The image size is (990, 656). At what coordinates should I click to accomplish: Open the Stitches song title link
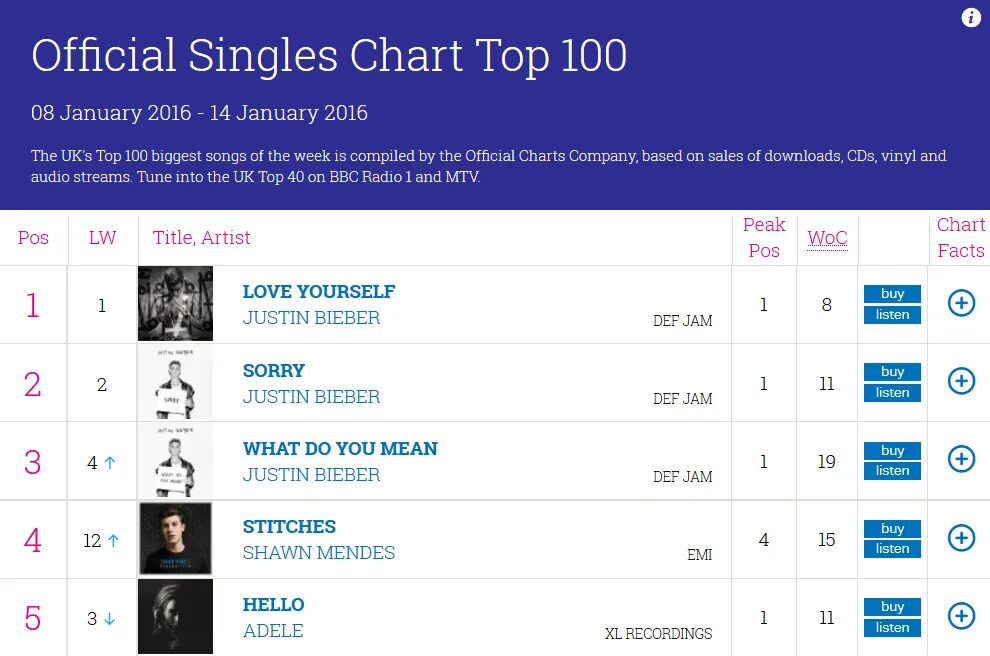(x=289, y=527)
